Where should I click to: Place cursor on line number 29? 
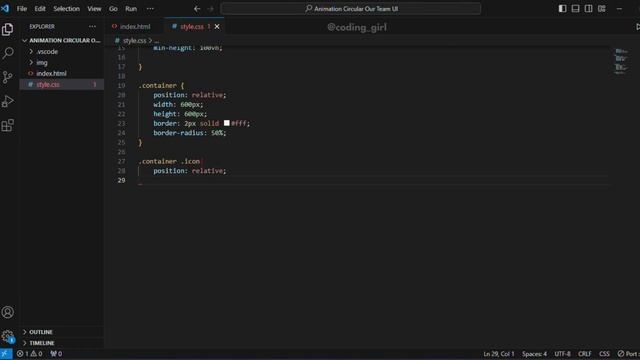click(x=121, y=180)
